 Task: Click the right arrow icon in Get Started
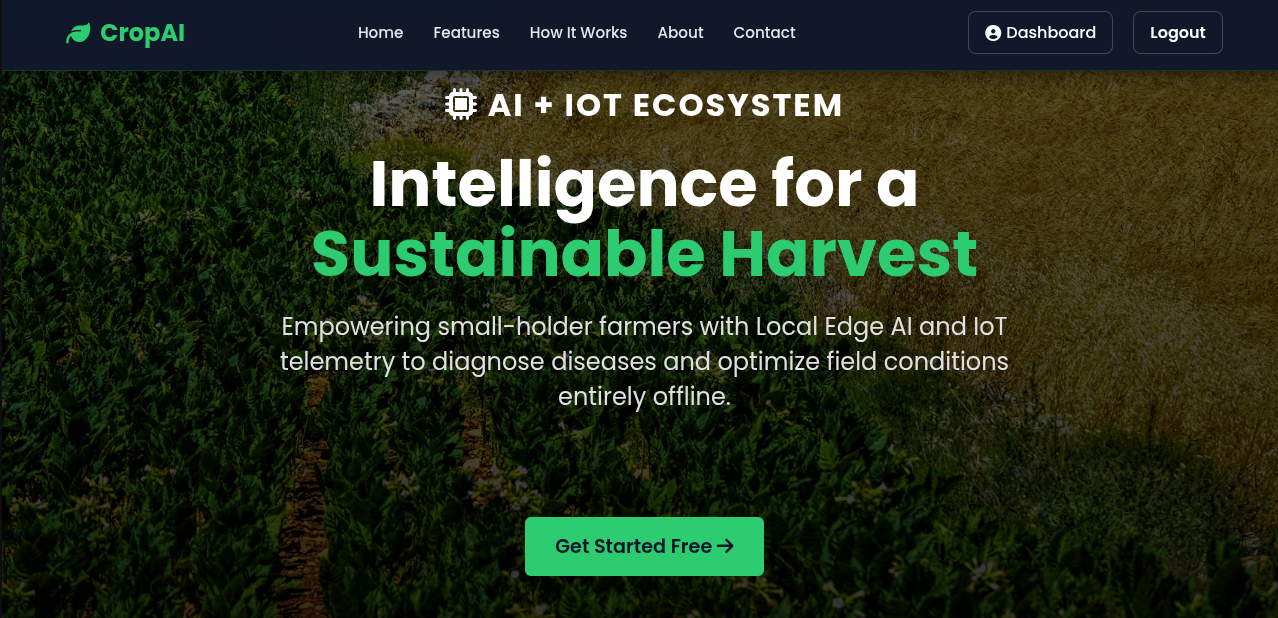726,546
